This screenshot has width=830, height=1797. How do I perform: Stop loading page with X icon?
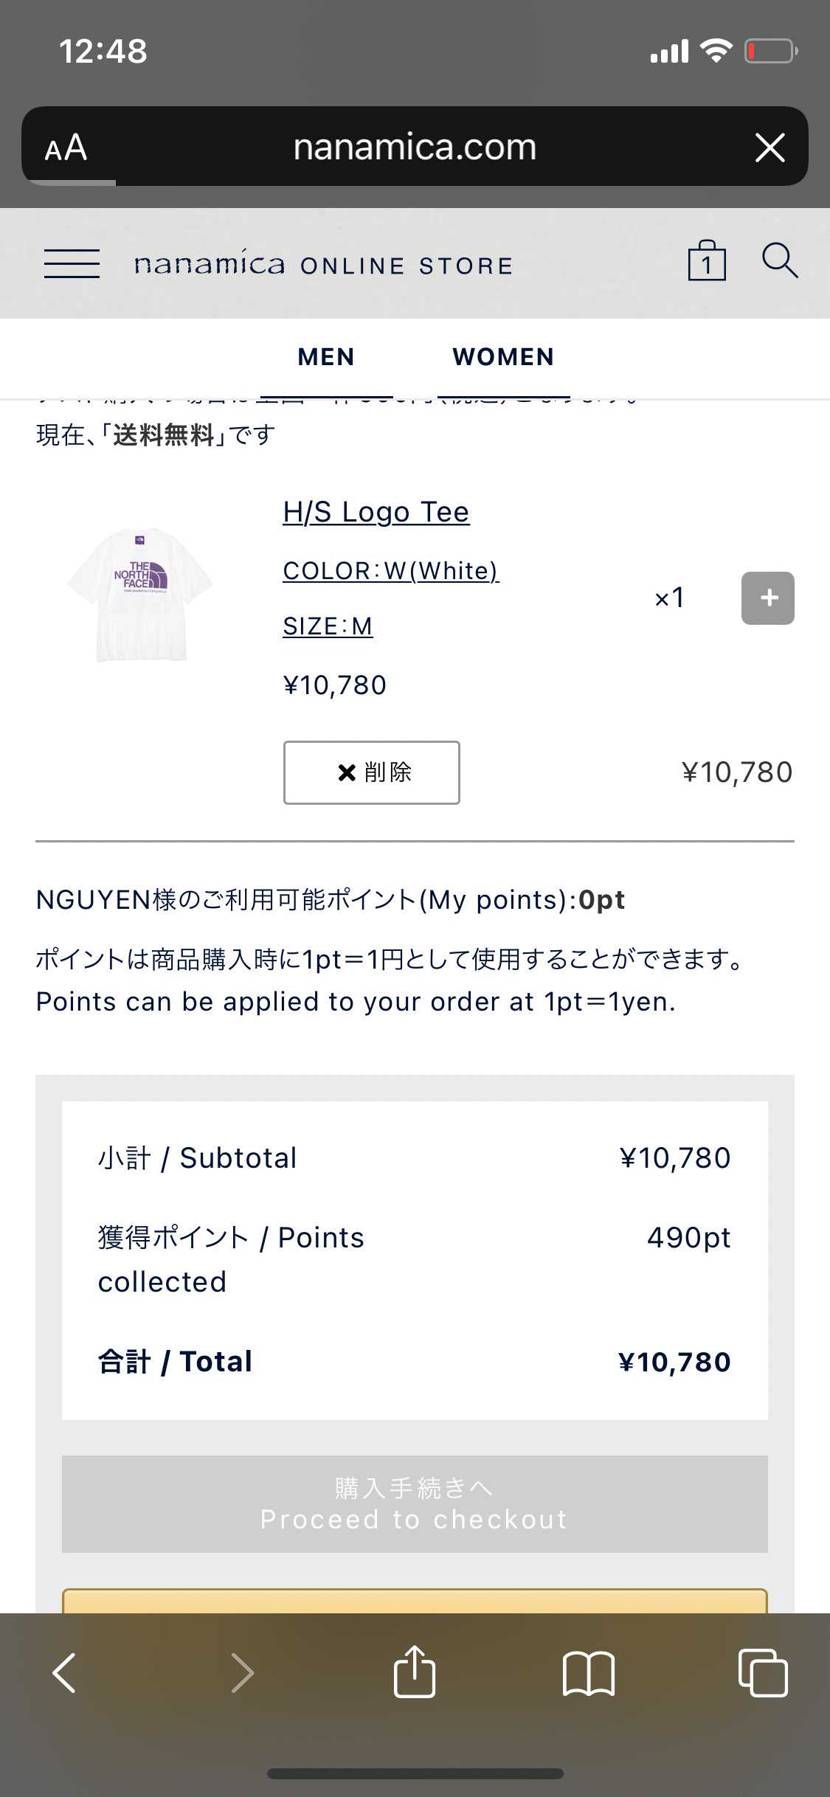769,148
